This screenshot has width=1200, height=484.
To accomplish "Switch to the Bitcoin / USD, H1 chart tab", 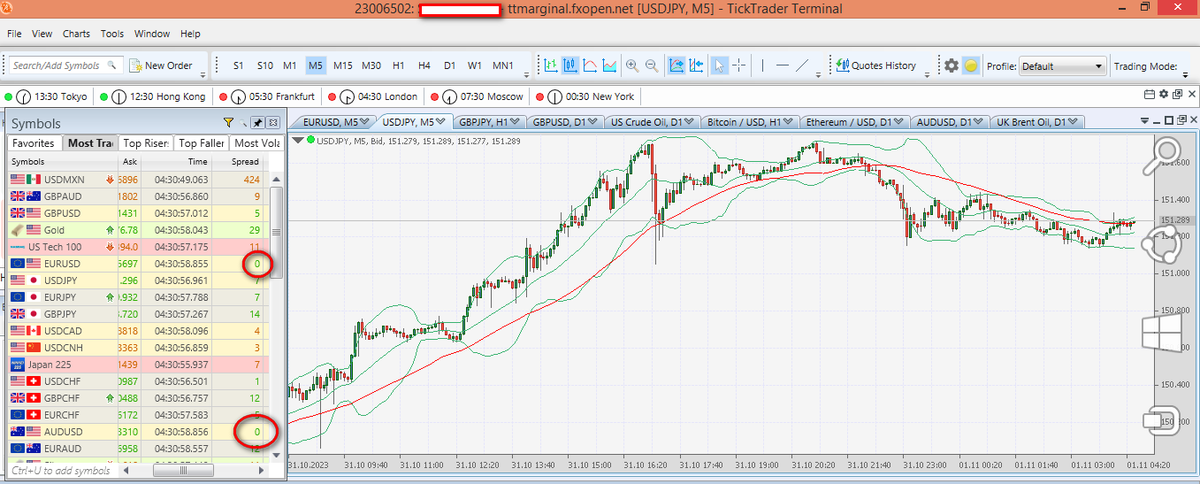I will (750, 122).
